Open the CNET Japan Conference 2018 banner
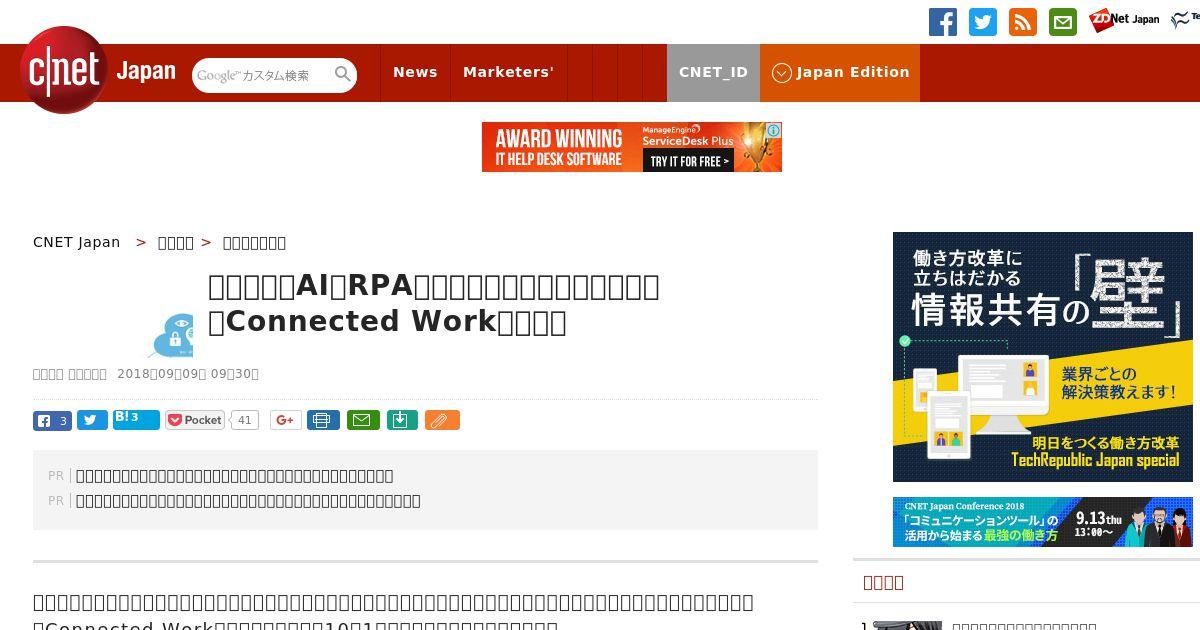 1043,522
